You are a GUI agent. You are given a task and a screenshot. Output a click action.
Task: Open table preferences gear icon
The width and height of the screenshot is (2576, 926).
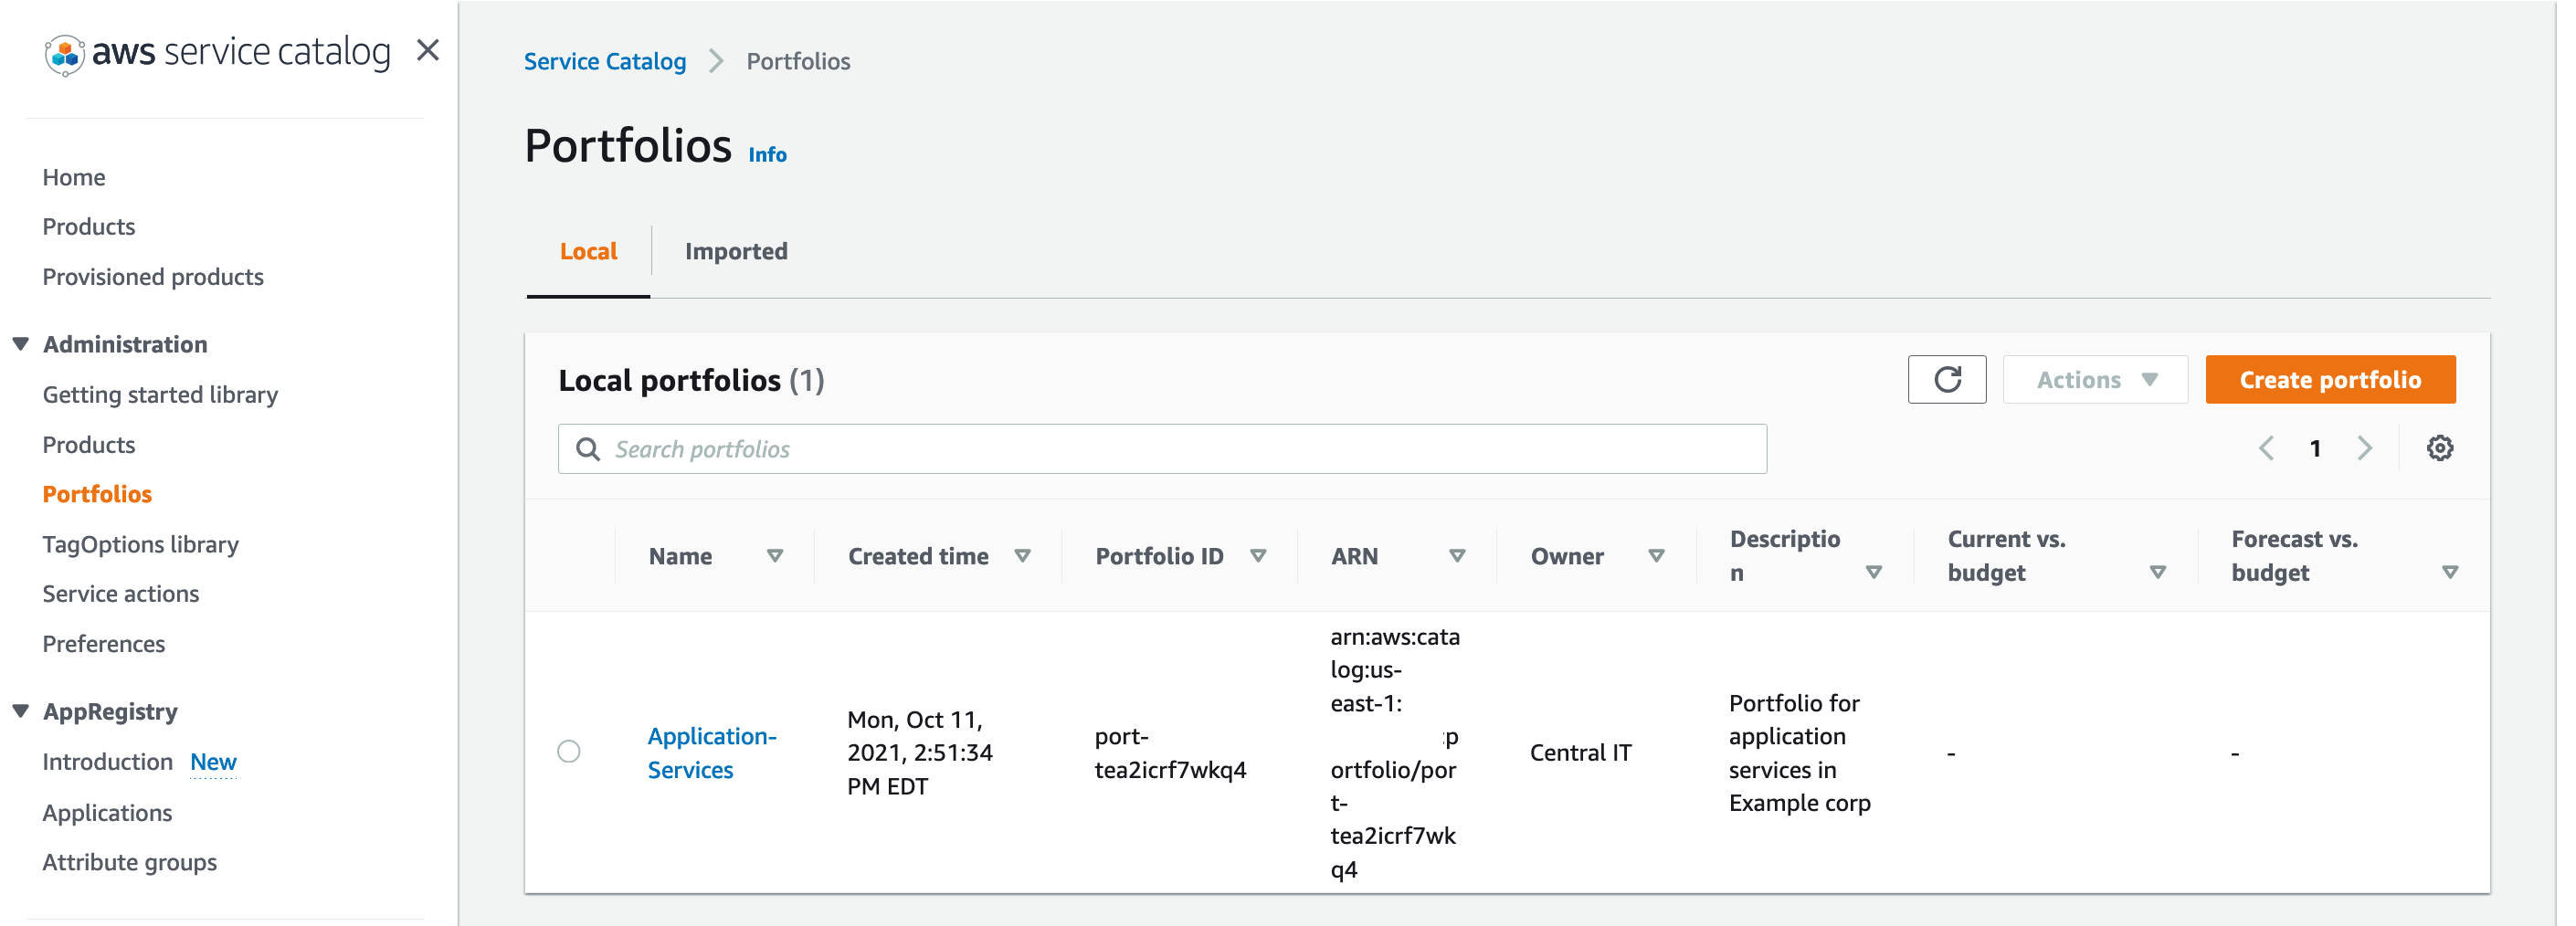coord(2439,448)
